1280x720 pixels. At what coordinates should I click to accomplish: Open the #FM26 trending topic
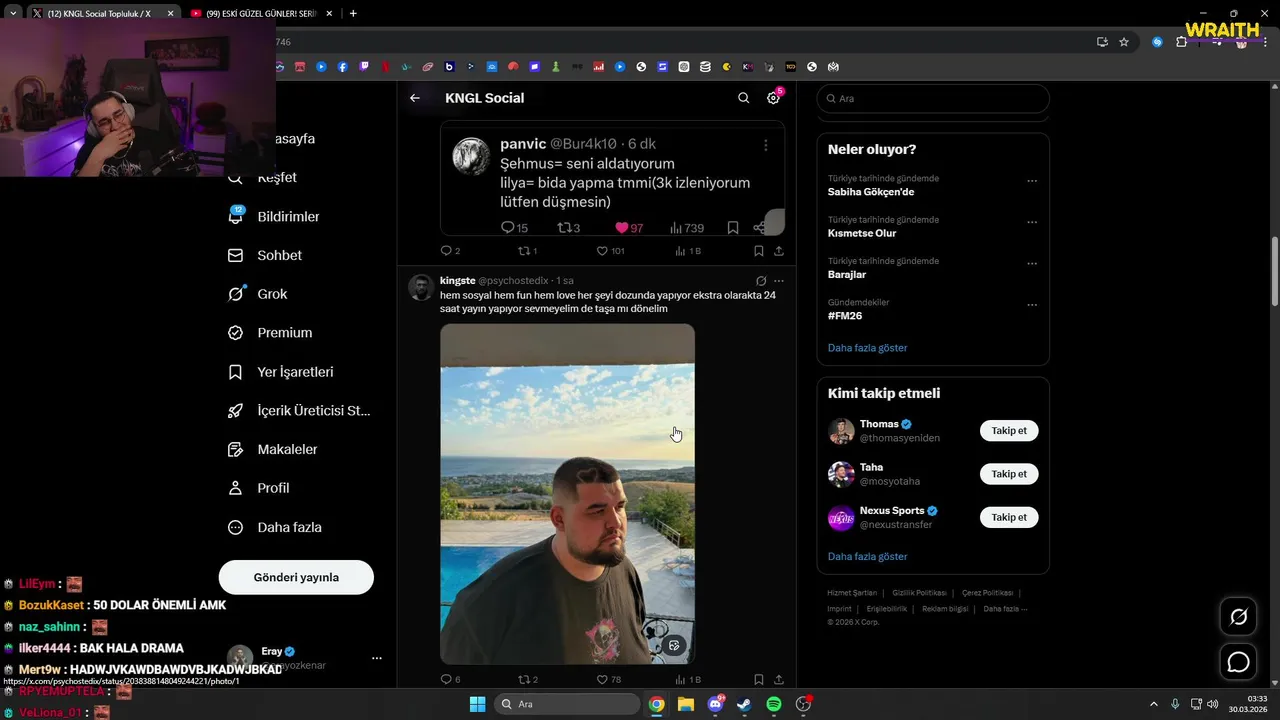pos(845,316)
